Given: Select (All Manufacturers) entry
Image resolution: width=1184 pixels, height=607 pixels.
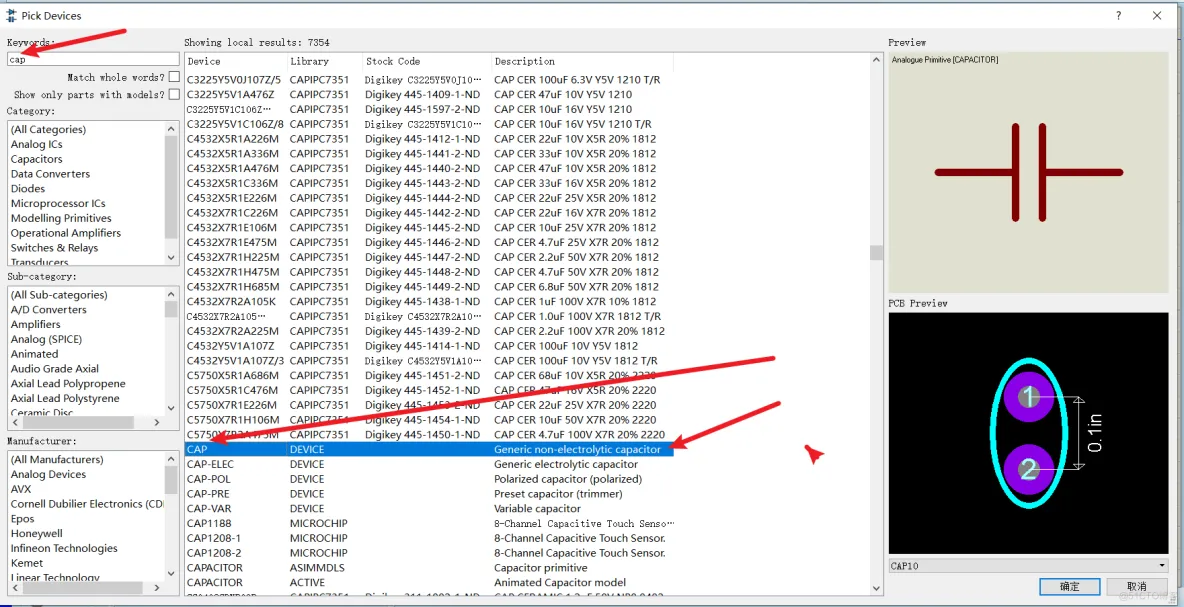Looking at the screenshot, I should click(57, 459).
